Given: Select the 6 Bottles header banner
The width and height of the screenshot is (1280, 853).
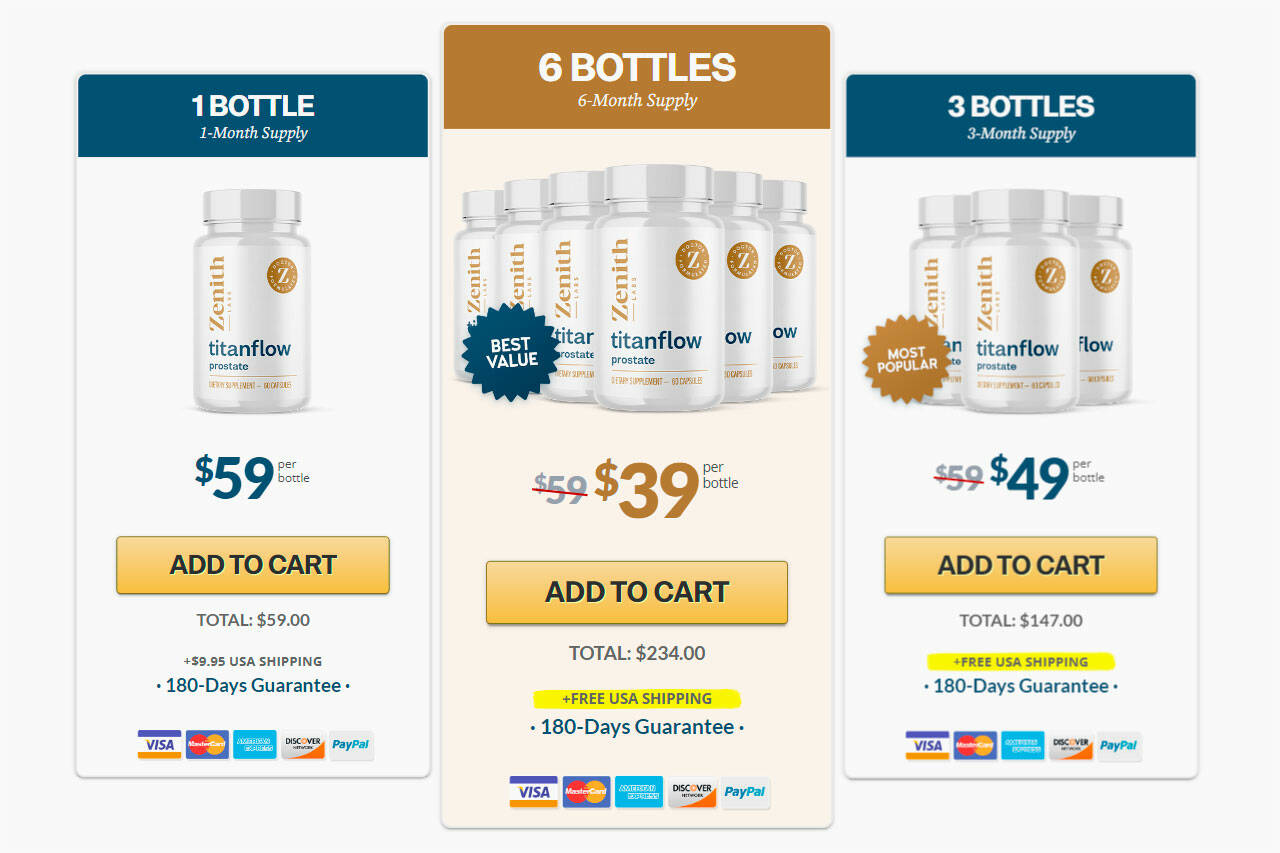Looking at the screenshot, I should [637, 77].
